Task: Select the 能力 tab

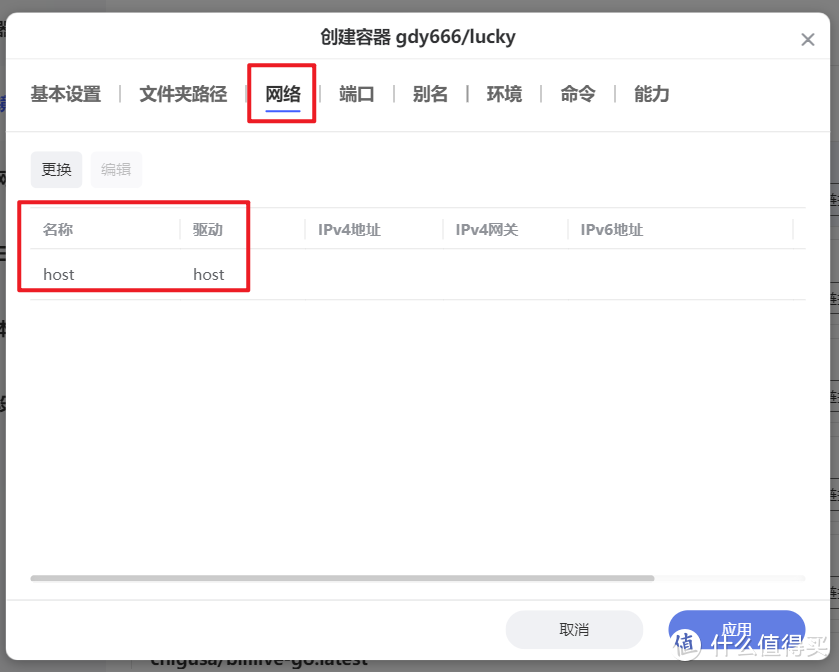Action: 650,94
